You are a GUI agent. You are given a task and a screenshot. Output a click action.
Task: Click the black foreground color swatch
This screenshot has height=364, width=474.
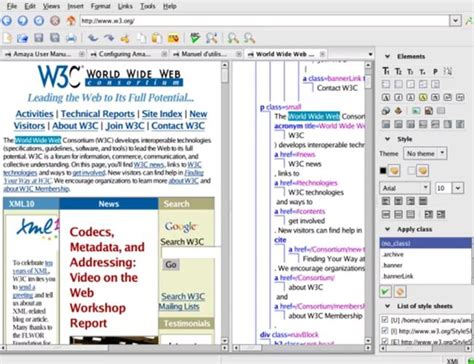(383, 171)
